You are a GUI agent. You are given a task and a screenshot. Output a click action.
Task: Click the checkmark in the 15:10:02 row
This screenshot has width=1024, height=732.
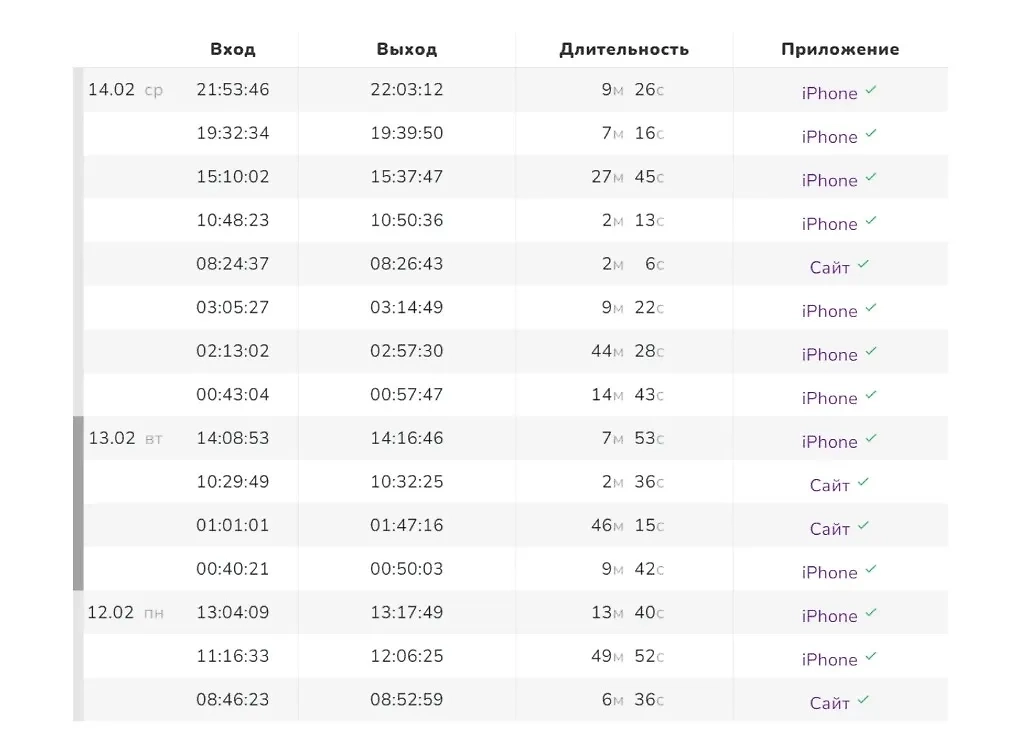(x=871, y=178)
